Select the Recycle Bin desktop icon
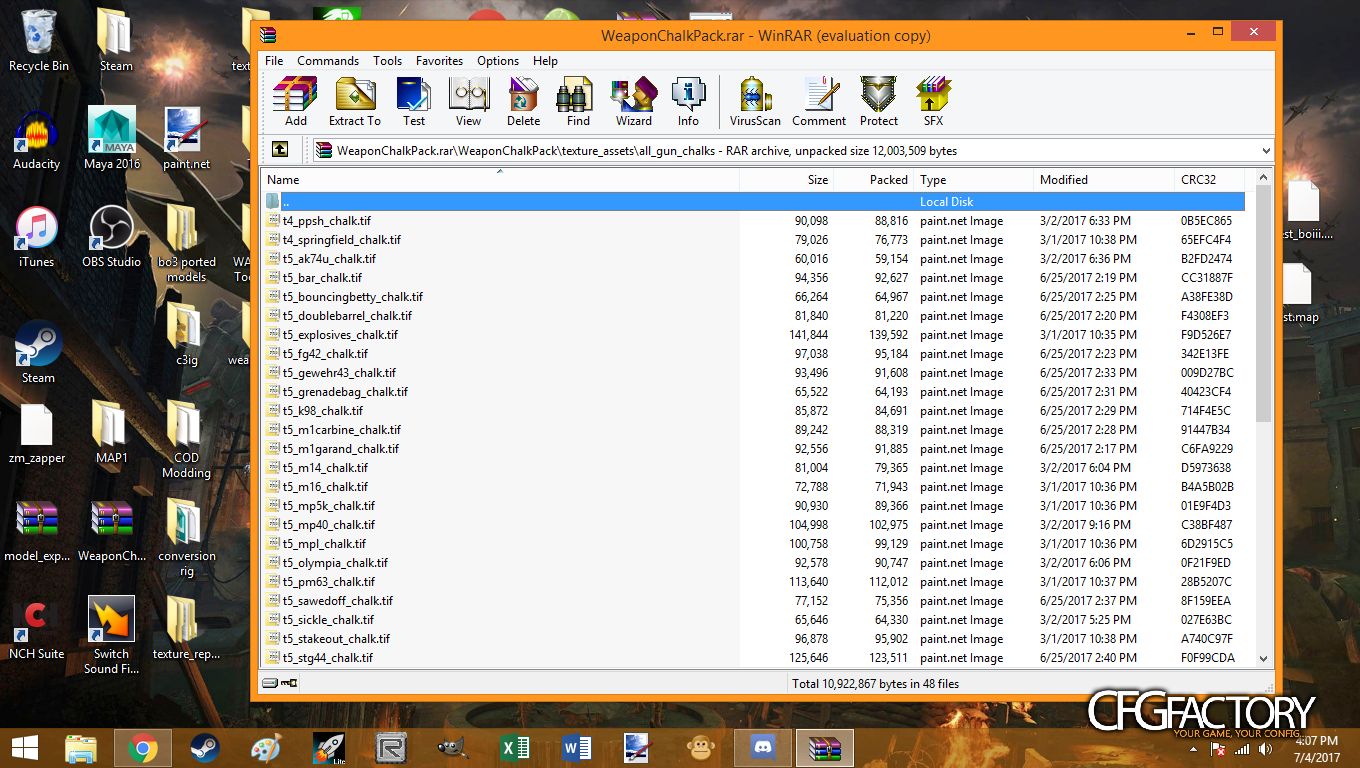Viewport: 1360px width, 768px height. (38, 41)
